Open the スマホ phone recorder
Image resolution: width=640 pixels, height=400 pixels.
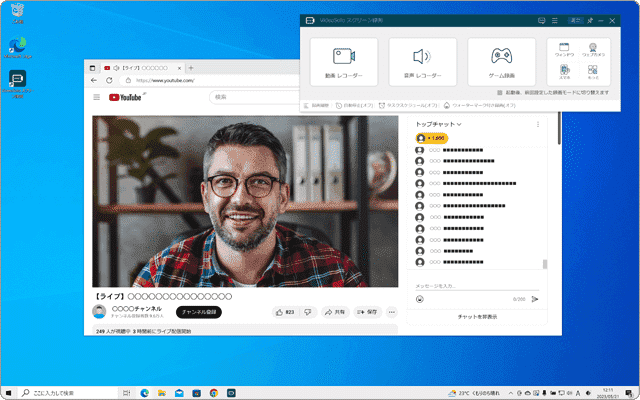click(x=564, y=72)
